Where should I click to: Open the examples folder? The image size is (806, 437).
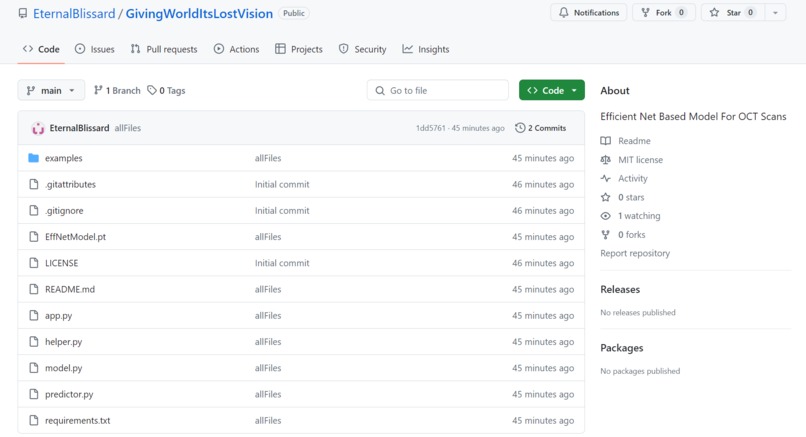(x=64, y=158)
